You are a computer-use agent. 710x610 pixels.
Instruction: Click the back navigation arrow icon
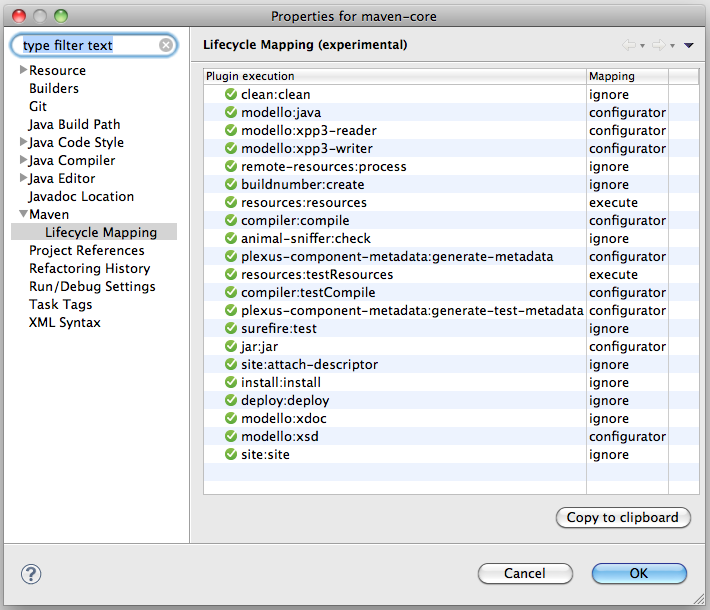[x=629, y=45]
